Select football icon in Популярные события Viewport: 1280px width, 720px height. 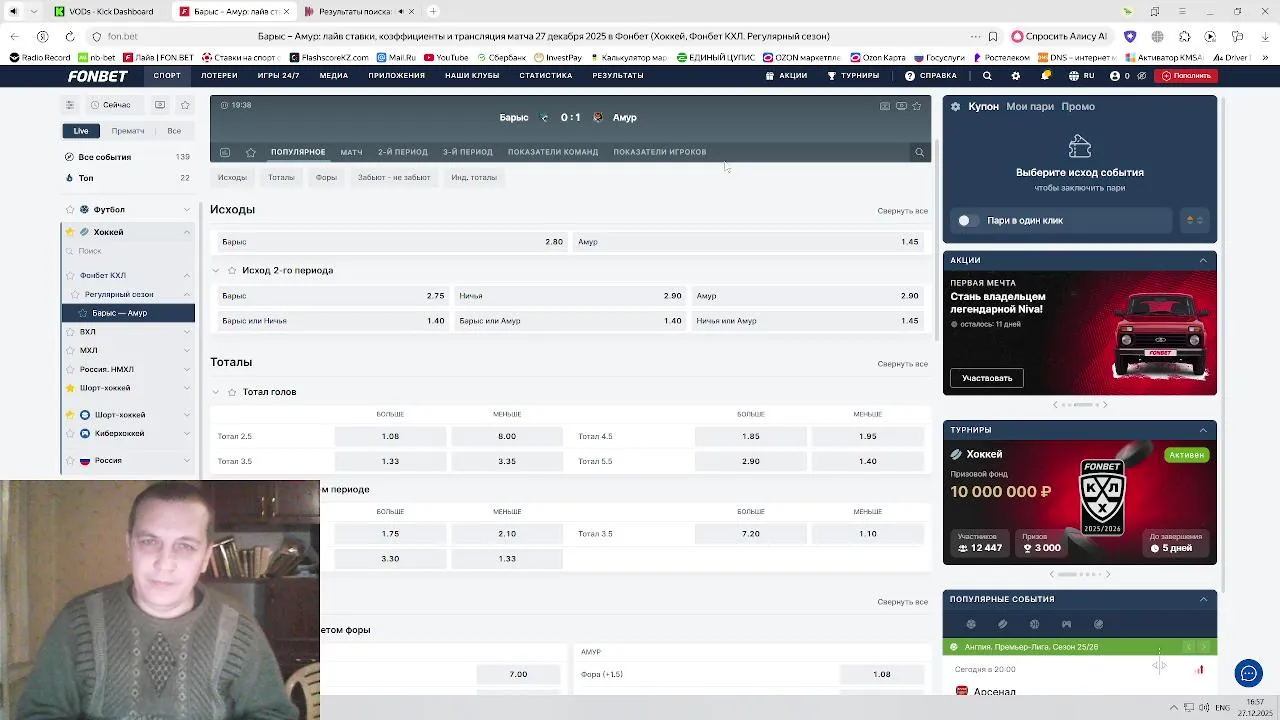click(x=971, y=624)
